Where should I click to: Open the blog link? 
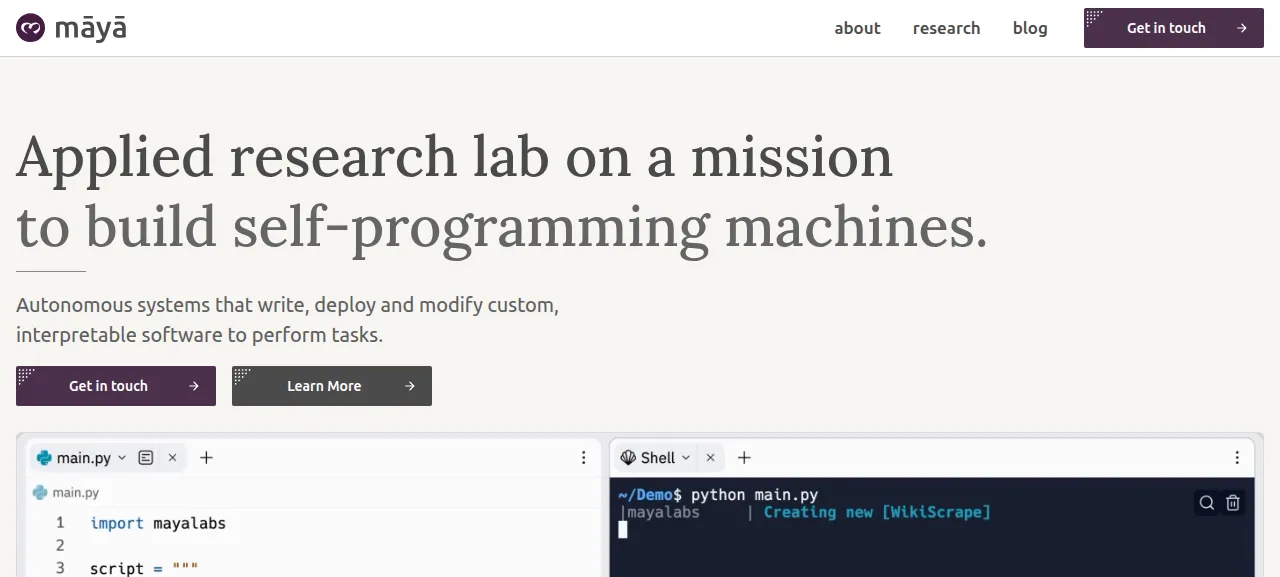point(1030,28)
